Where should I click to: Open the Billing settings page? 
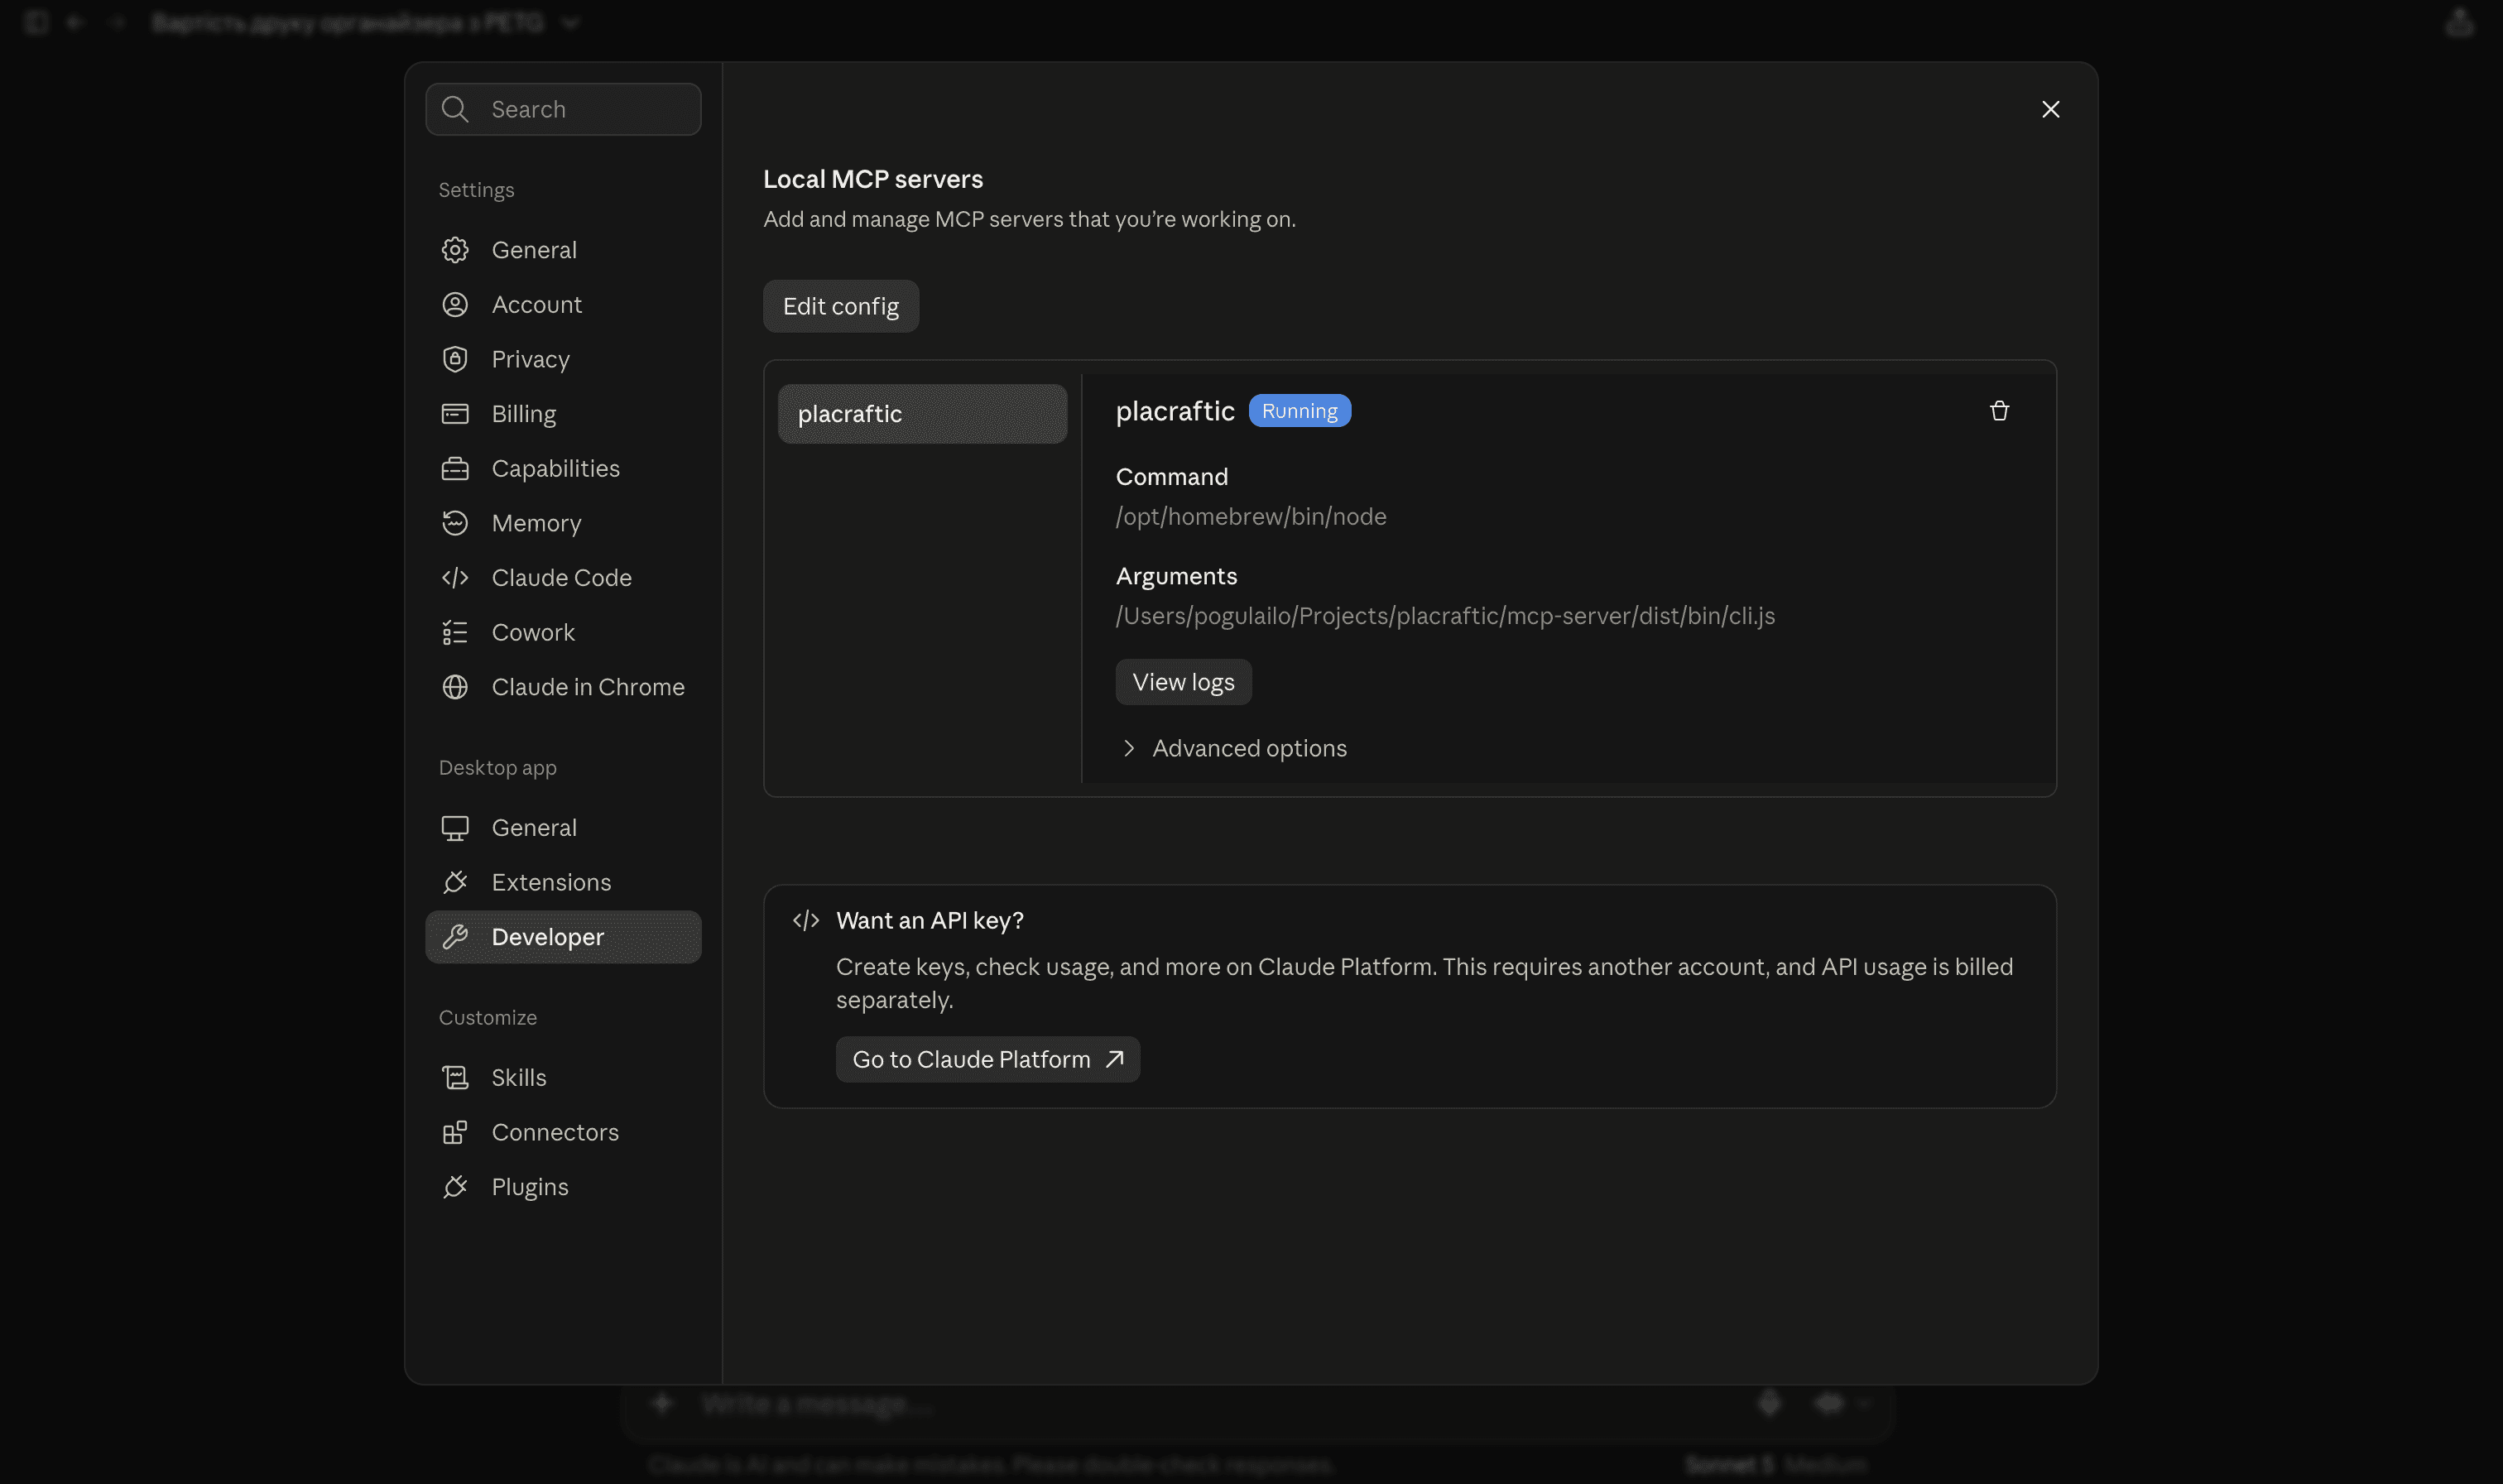pyautogui.click(x=563, y=414)
